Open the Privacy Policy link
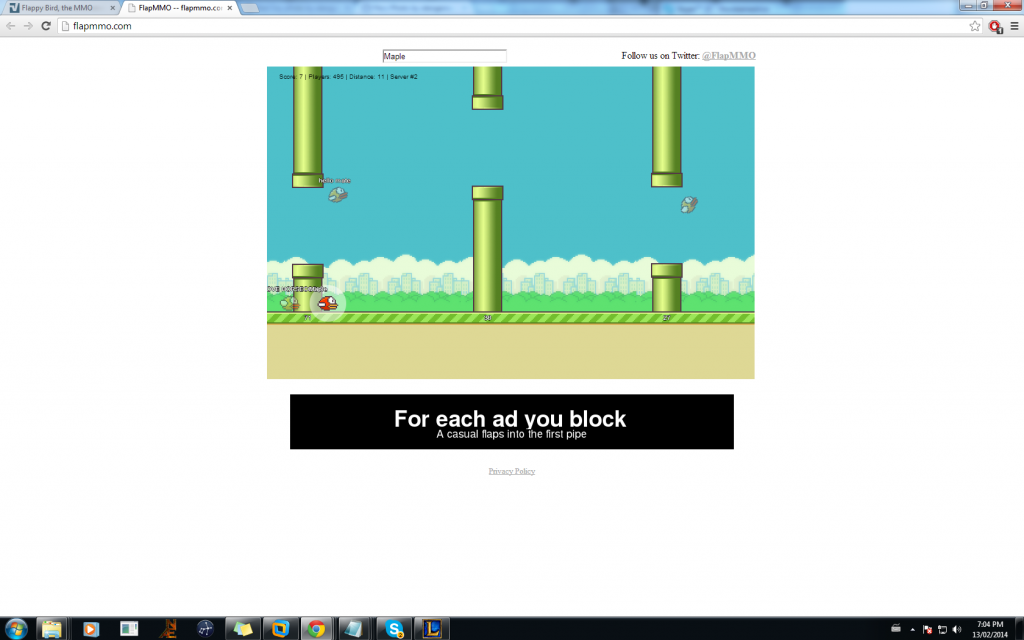1024x640 pixels. (511, 471)
